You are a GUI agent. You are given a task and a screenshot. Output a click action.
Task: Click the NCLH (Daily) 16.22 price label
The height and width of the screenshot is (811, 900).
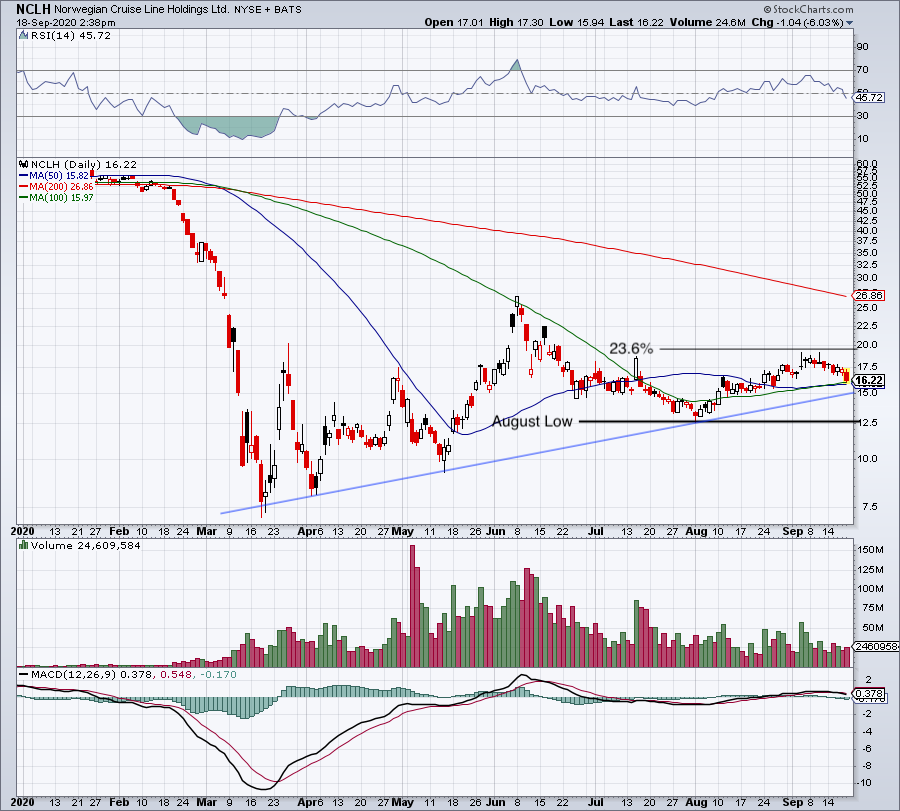coord(84,164)
